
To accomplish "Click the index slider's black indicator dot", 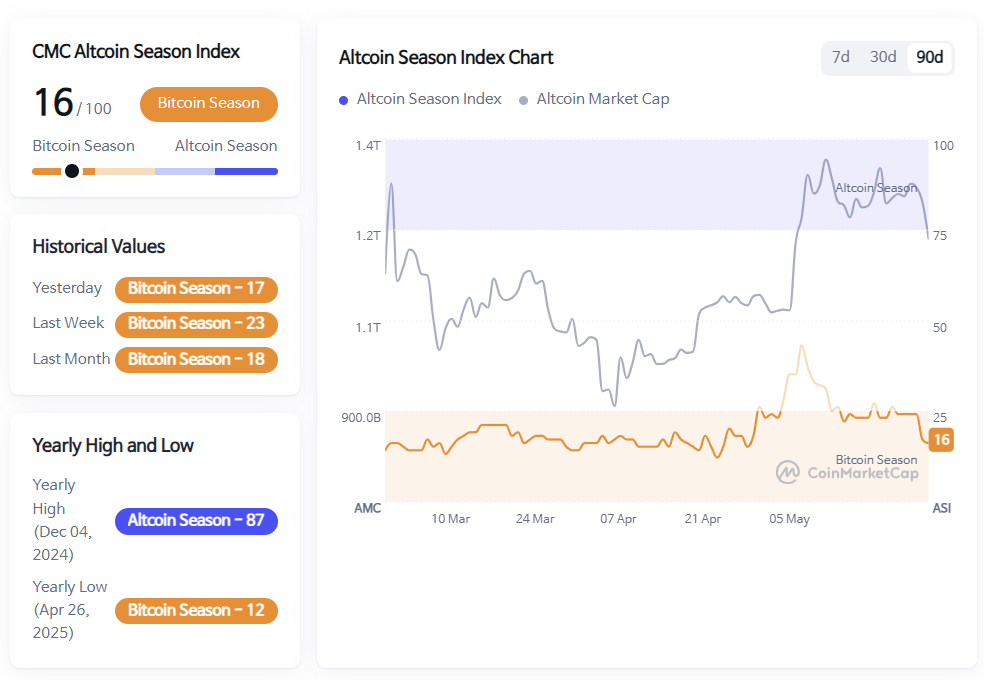I will click(x=72, y=171).
